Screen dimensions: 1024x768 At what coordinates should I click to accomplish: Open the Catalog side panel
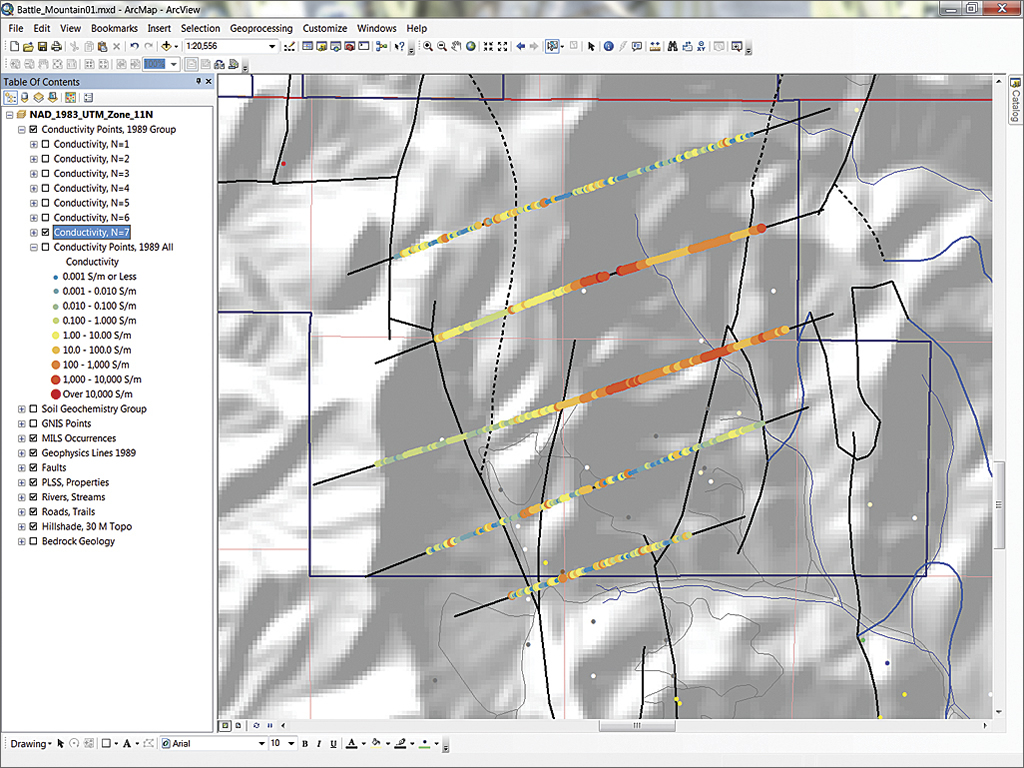[x=1014, y=99]
